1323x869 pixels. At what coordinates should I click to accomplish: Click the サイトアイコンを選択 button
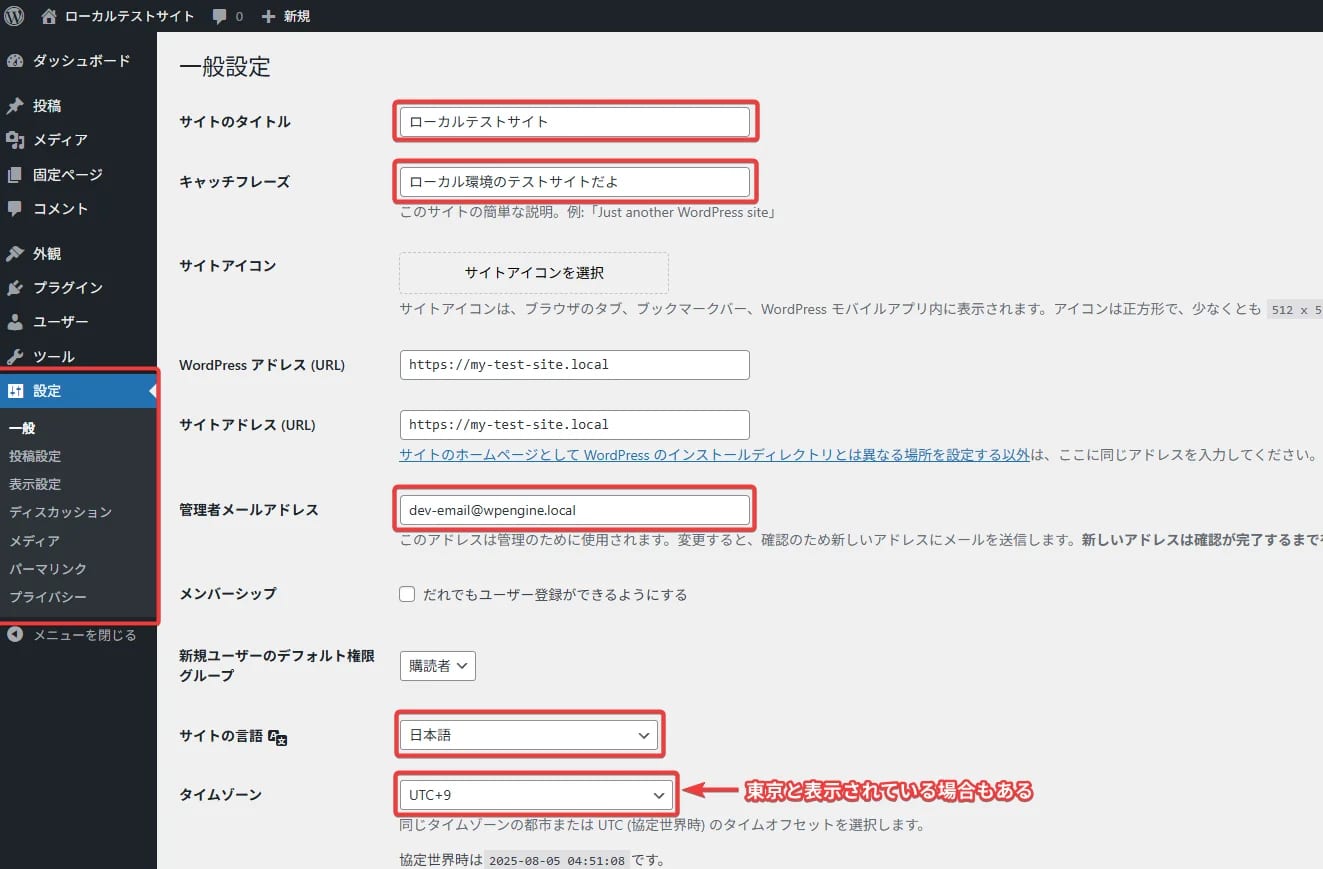[x=533, y=272]
